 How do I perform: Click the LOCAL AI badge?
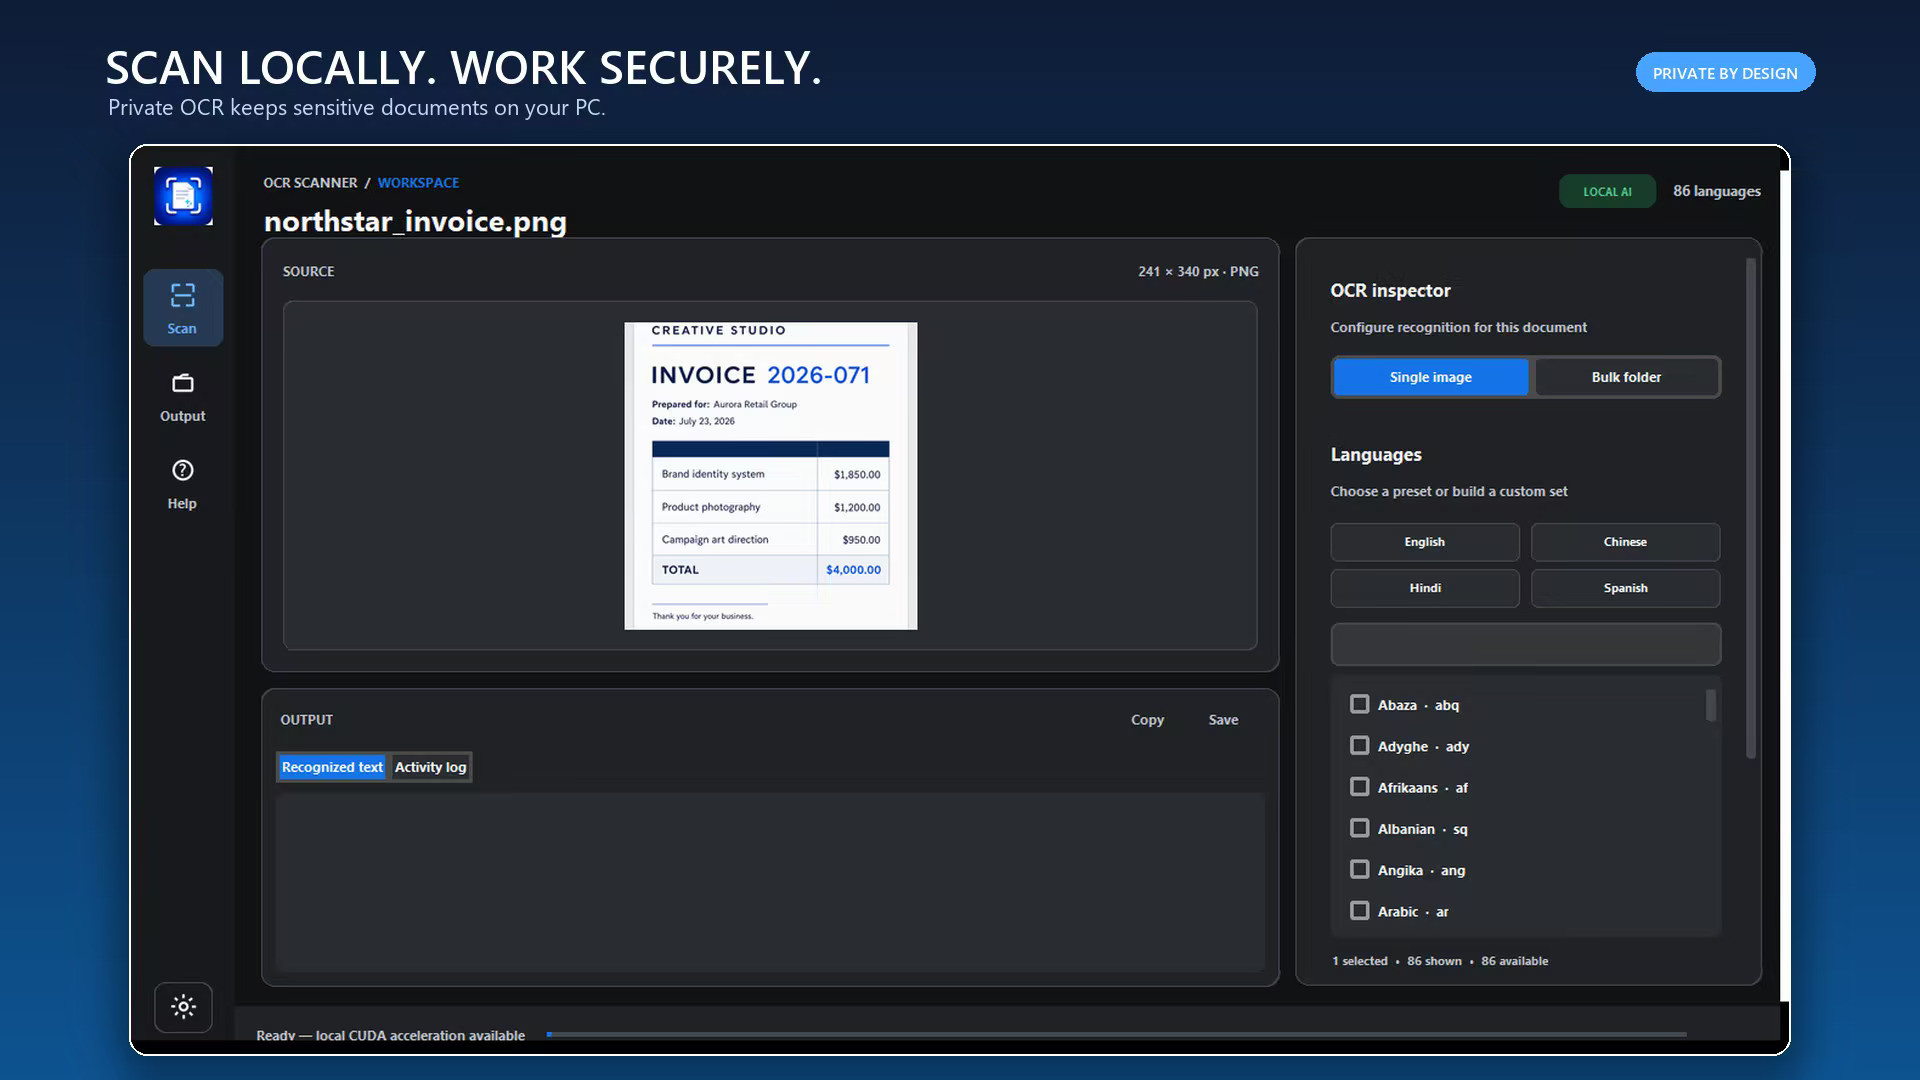pos(1607,192)
